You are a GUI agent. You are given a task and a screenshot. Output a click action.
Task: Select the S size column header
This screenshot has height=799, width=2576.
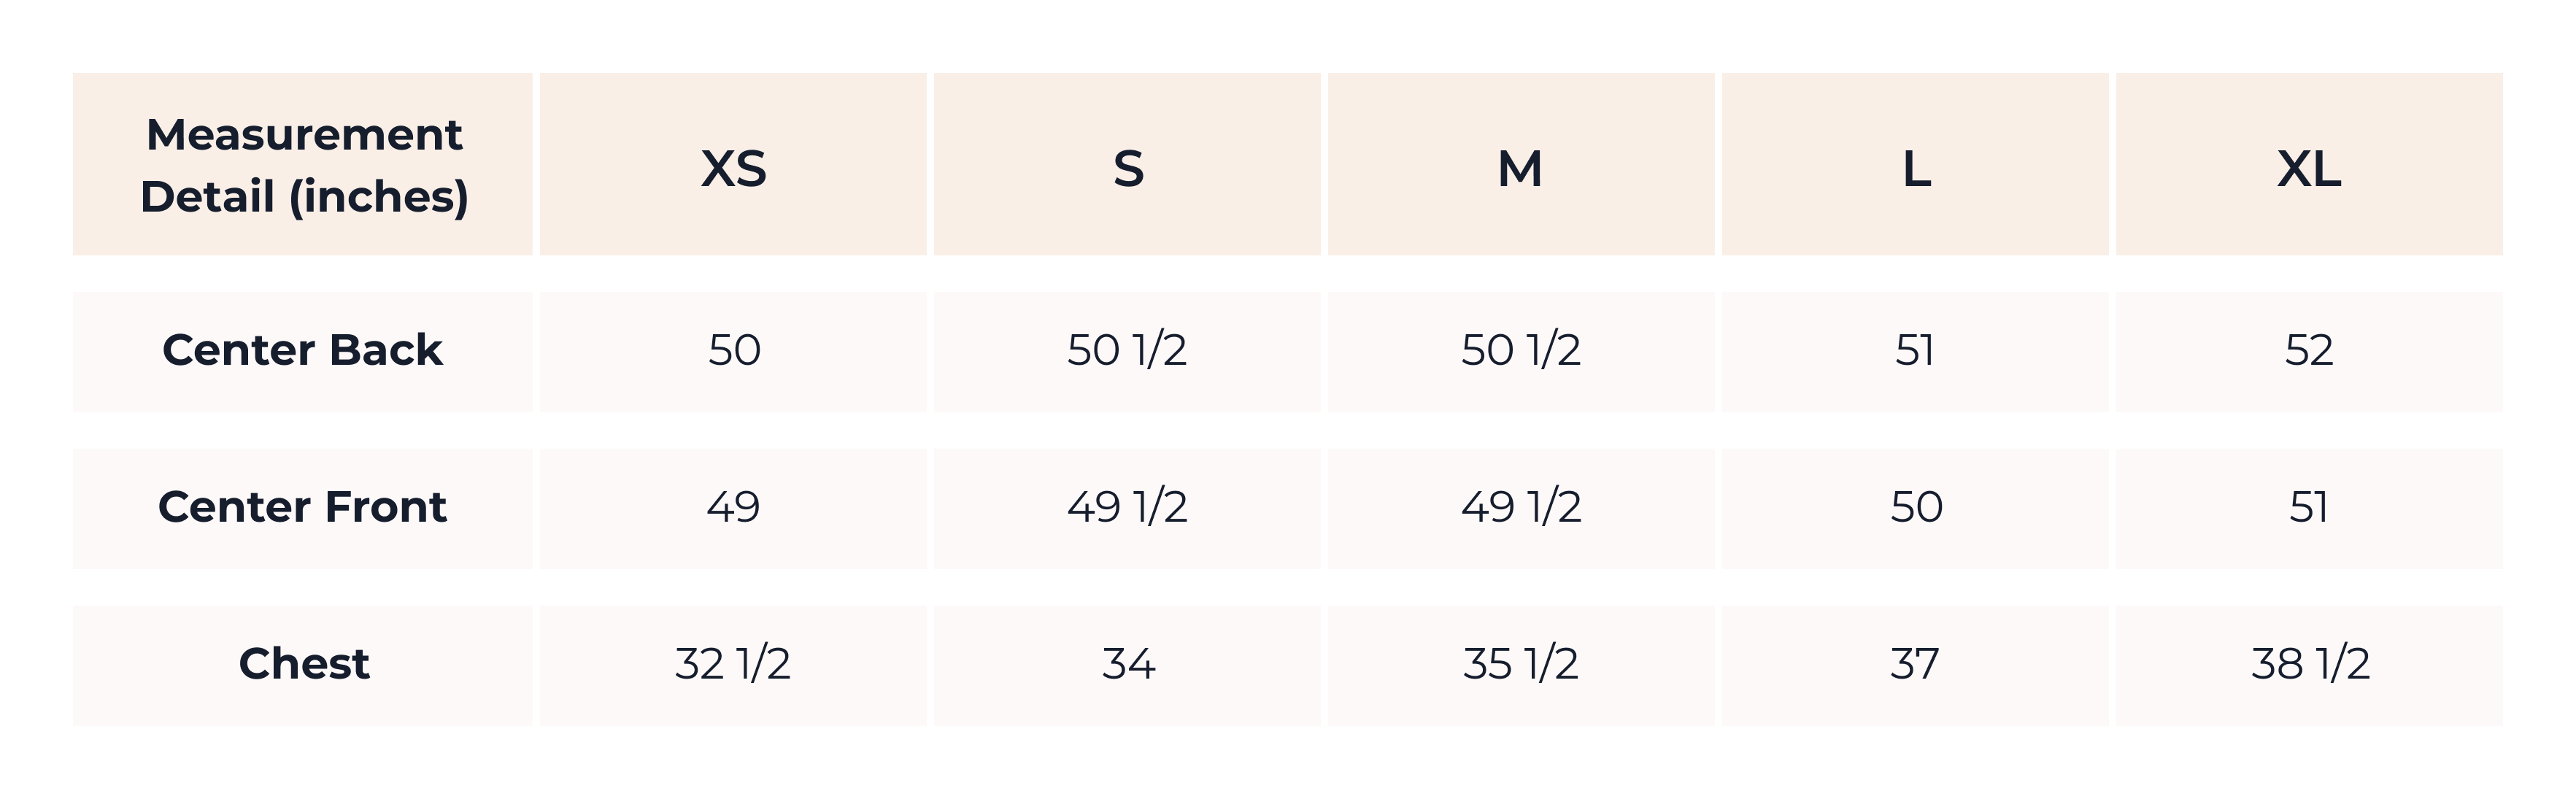[x=1127, y=164]
